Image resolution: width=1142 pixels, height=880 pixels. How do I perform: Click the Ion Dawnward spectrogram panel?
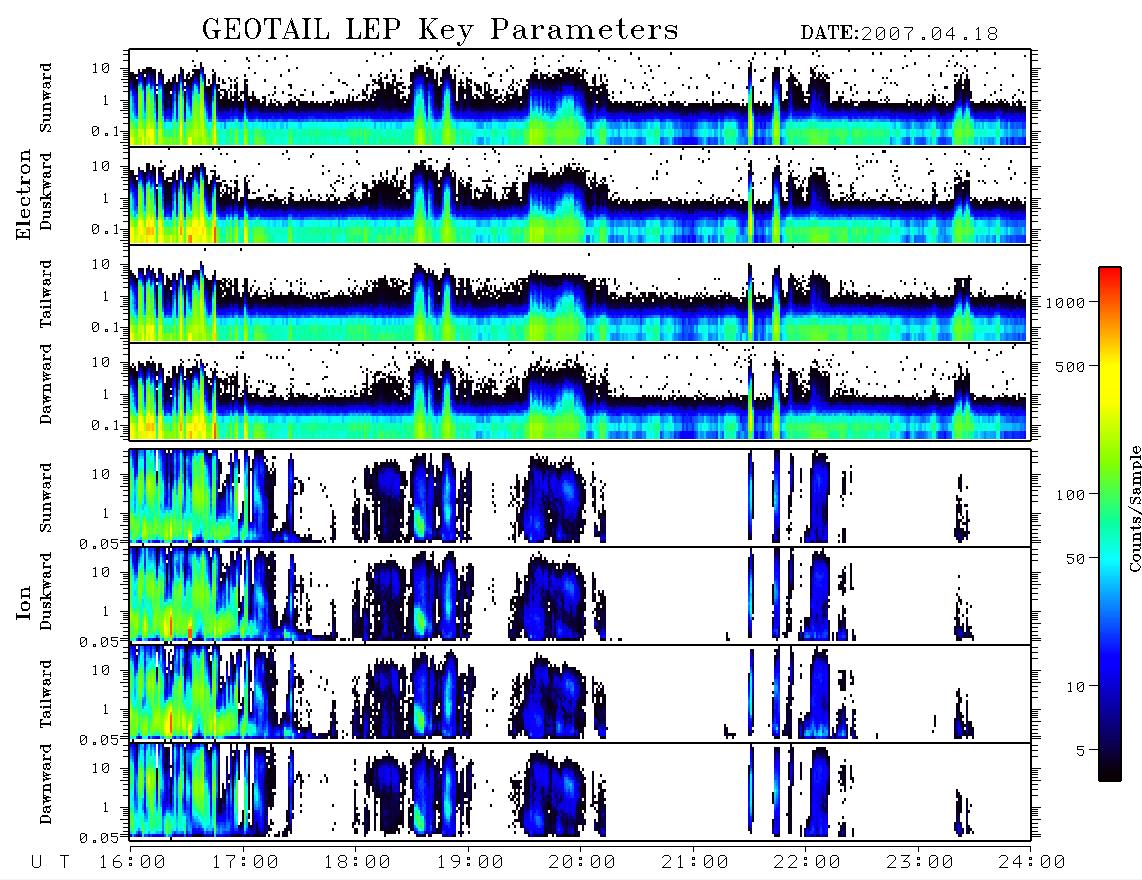[x=580, y=792]
